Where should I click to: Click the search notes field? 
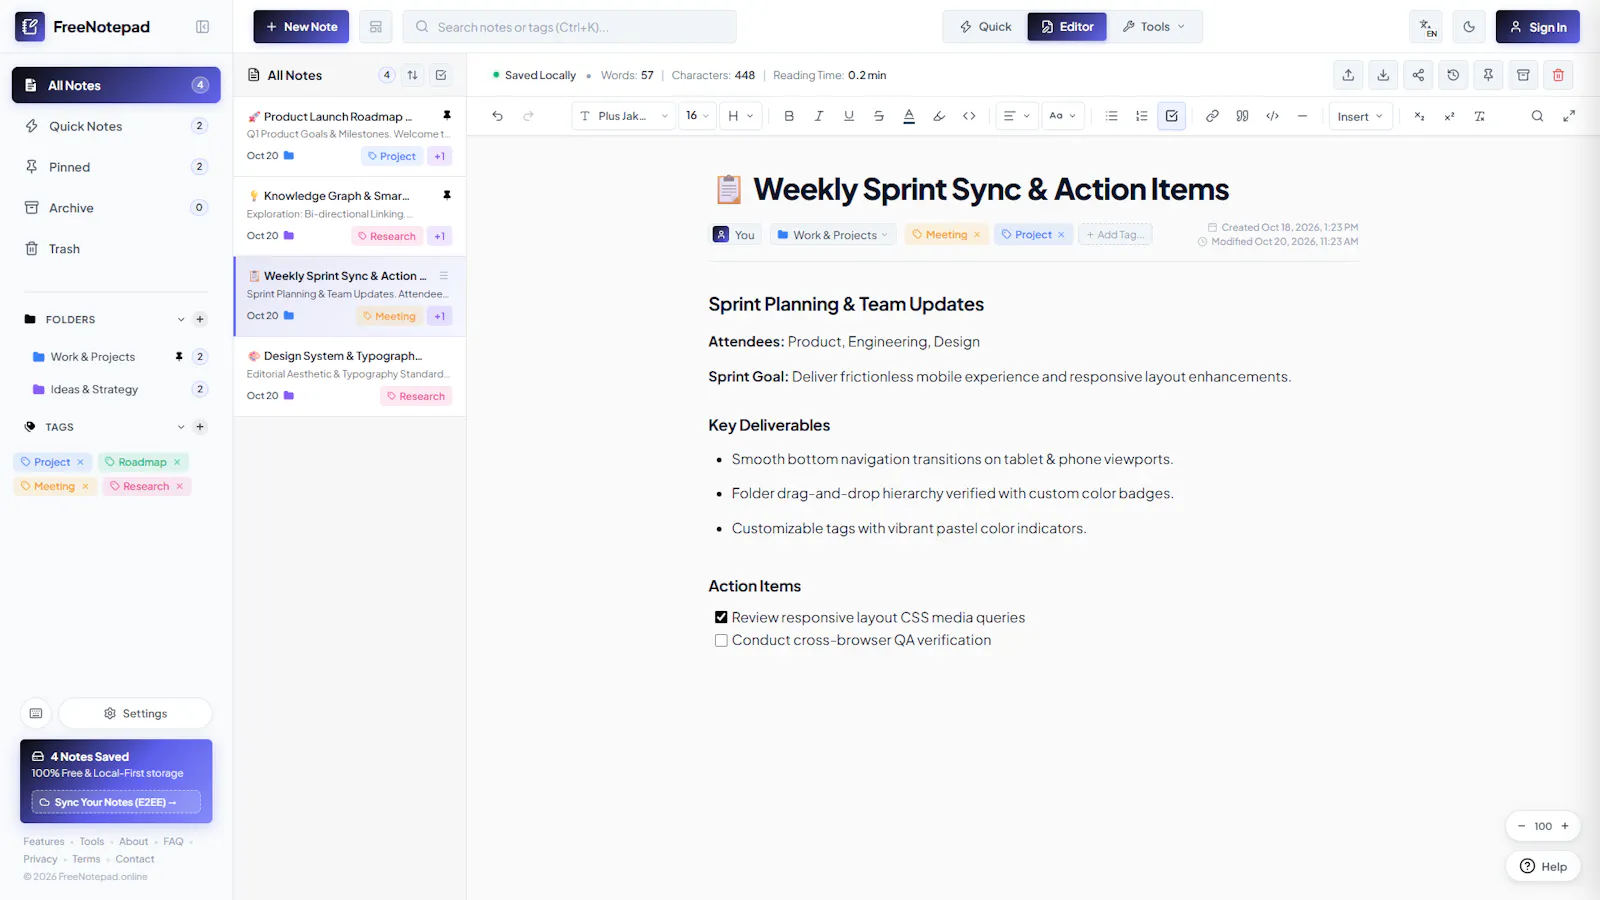tap(570, 27)
